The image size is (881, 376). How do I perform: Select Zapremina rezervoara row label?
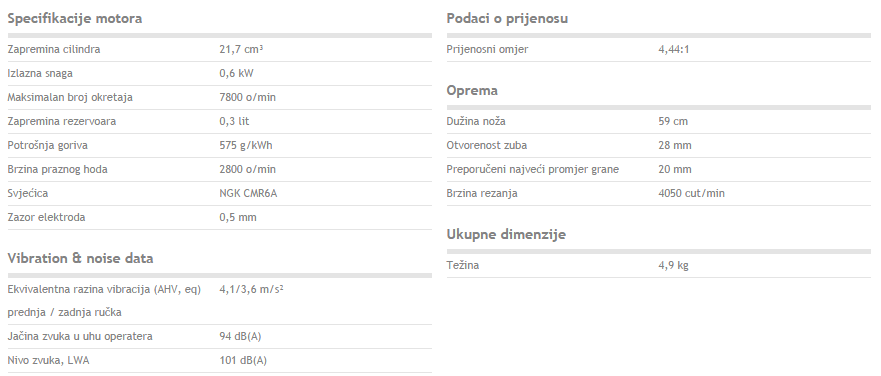click(x=62, y=121)
